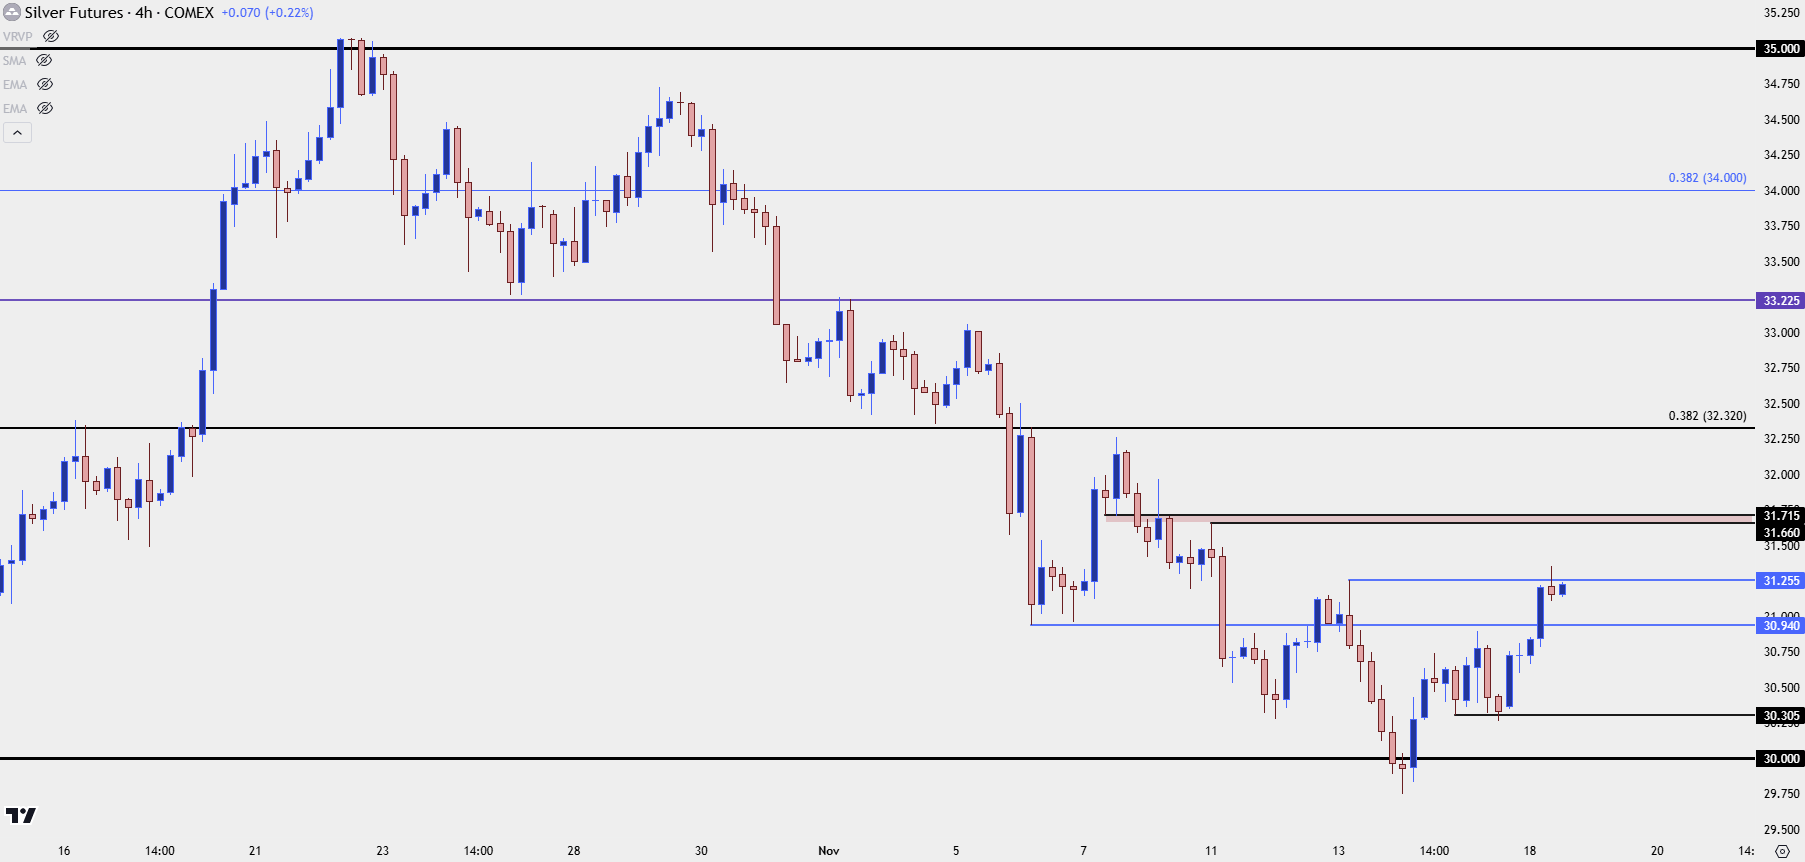
Task: Select the blue 31.255 price tag
Action: tap(1780, 580)
